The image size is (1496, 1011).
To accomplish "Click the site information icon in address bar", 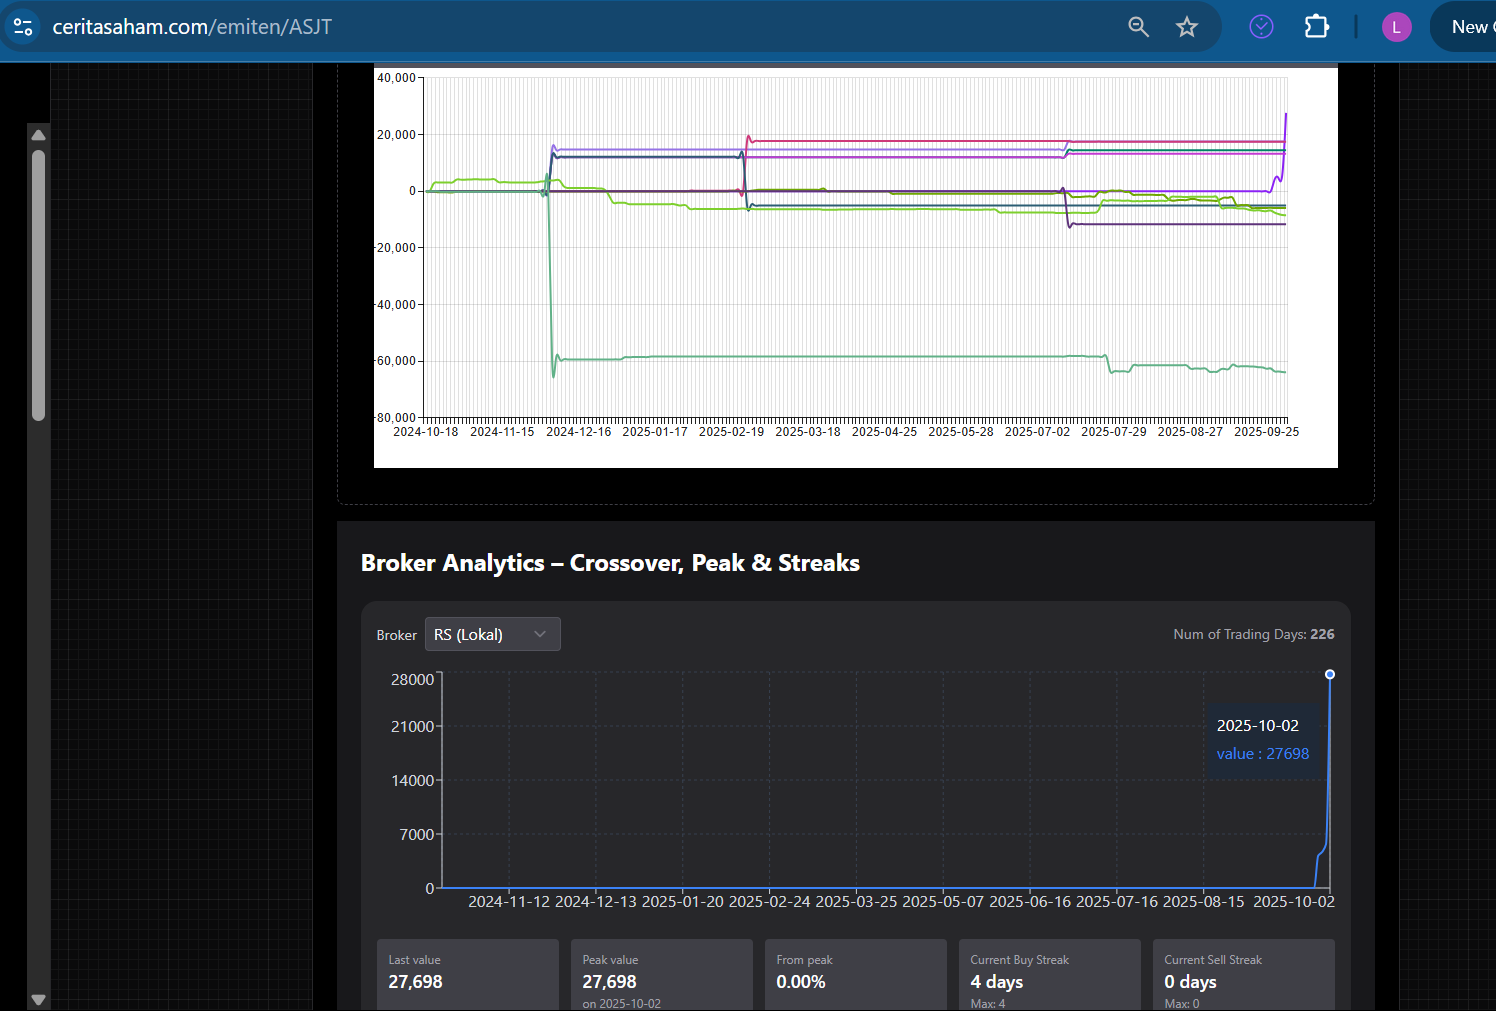I will (x=23, y=27).
